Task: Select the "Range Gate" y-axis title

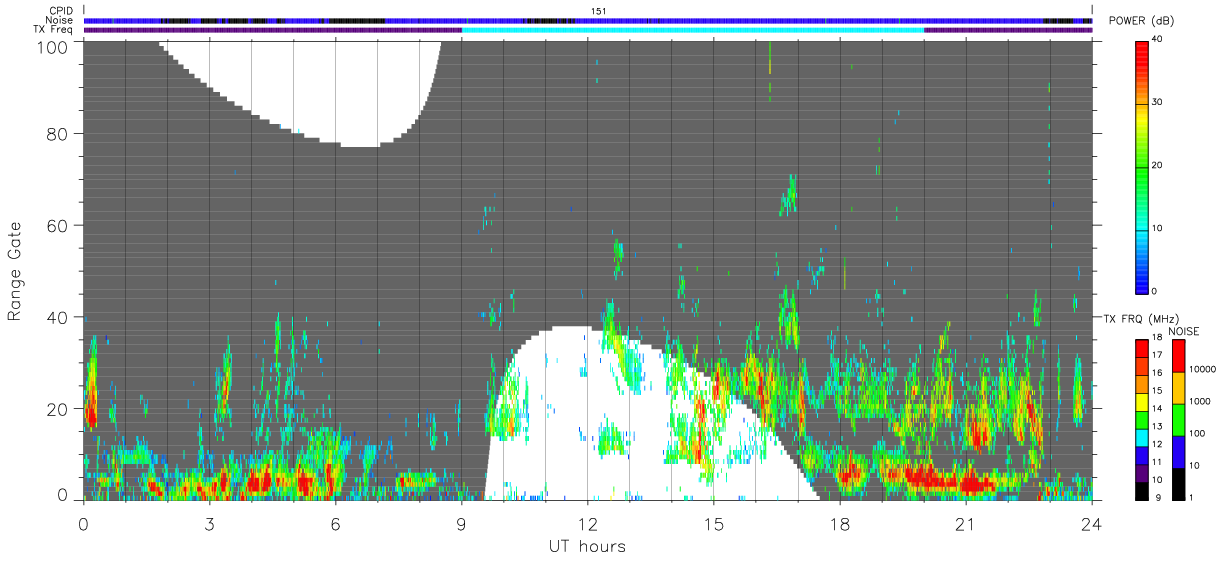Action: click(15, 271)
